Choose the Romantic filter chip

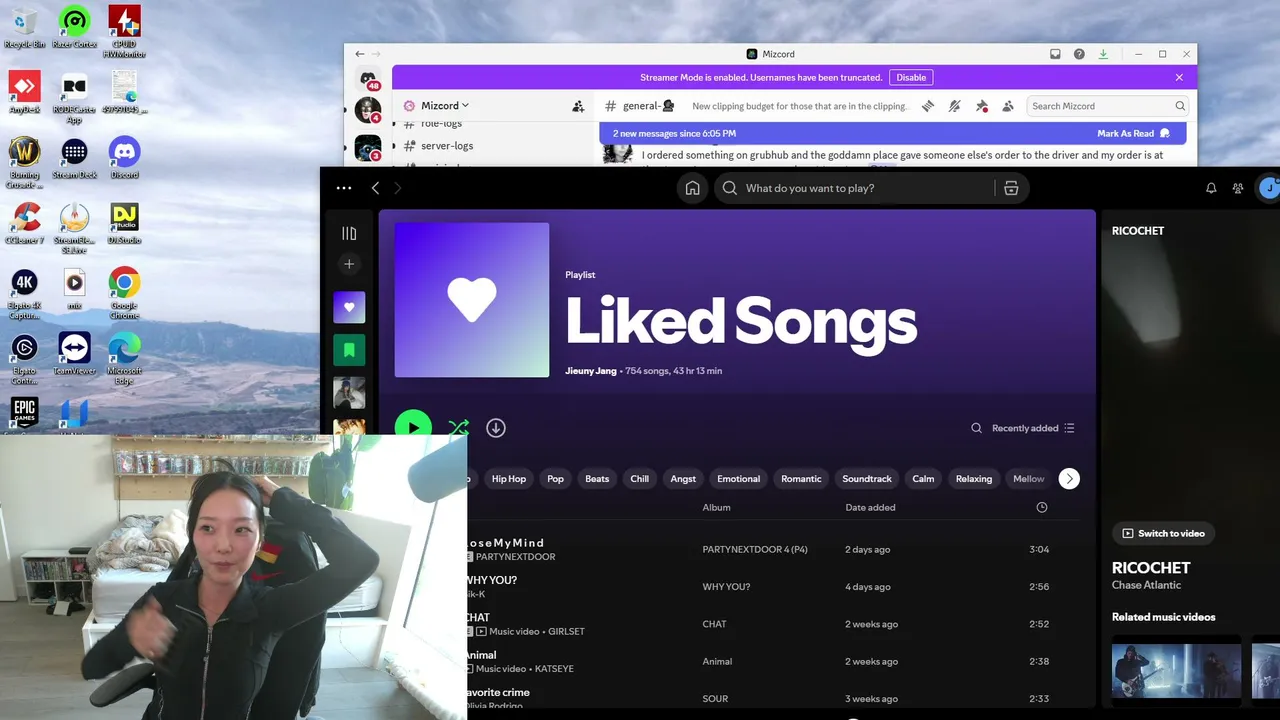point(801,479)
